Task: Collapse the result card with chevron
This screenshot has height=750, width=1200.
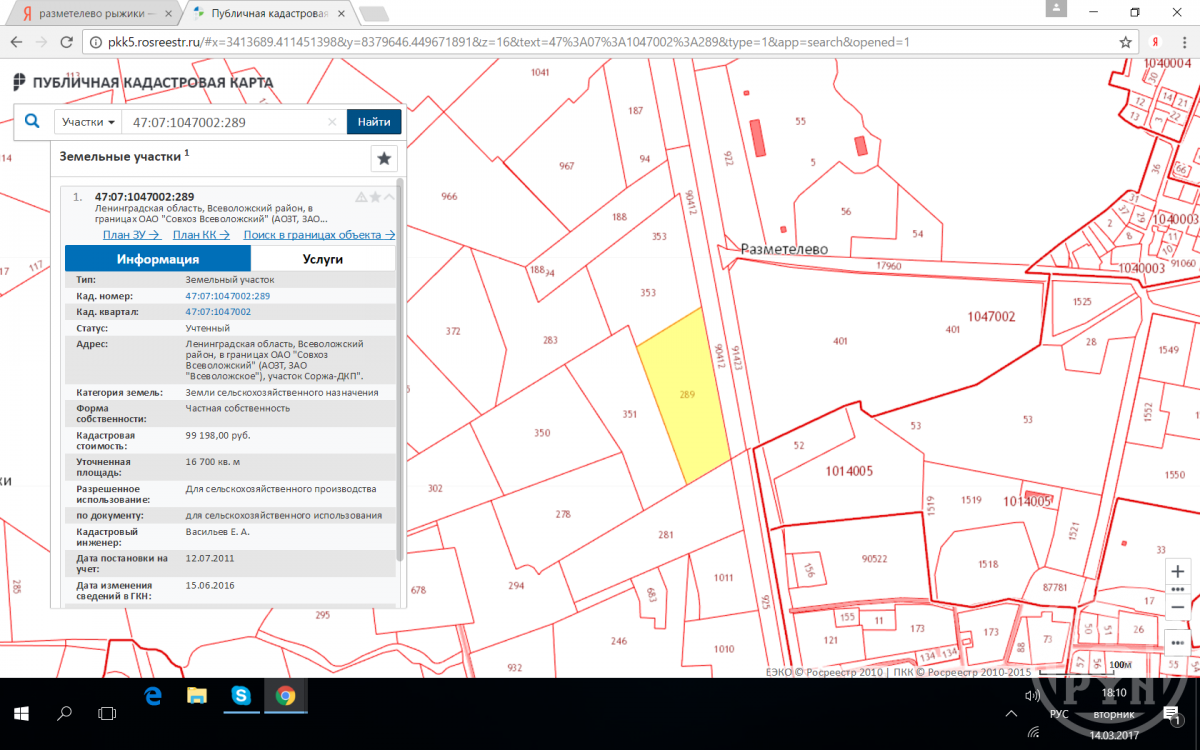Action: coord(389,197)
